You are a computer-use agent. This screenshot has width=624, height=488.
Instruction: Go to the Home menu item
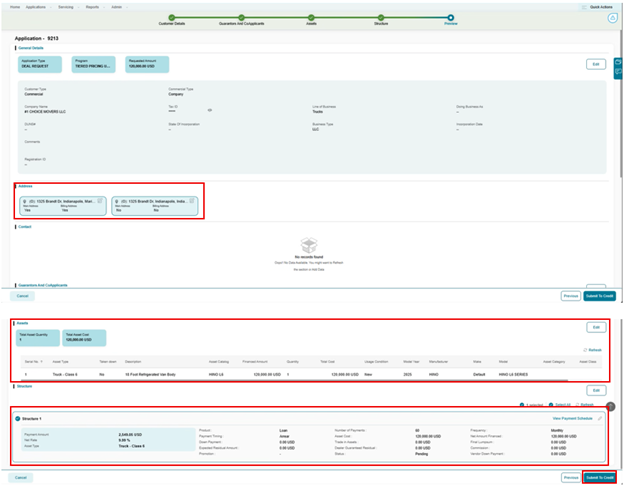[x=12, y=6]
